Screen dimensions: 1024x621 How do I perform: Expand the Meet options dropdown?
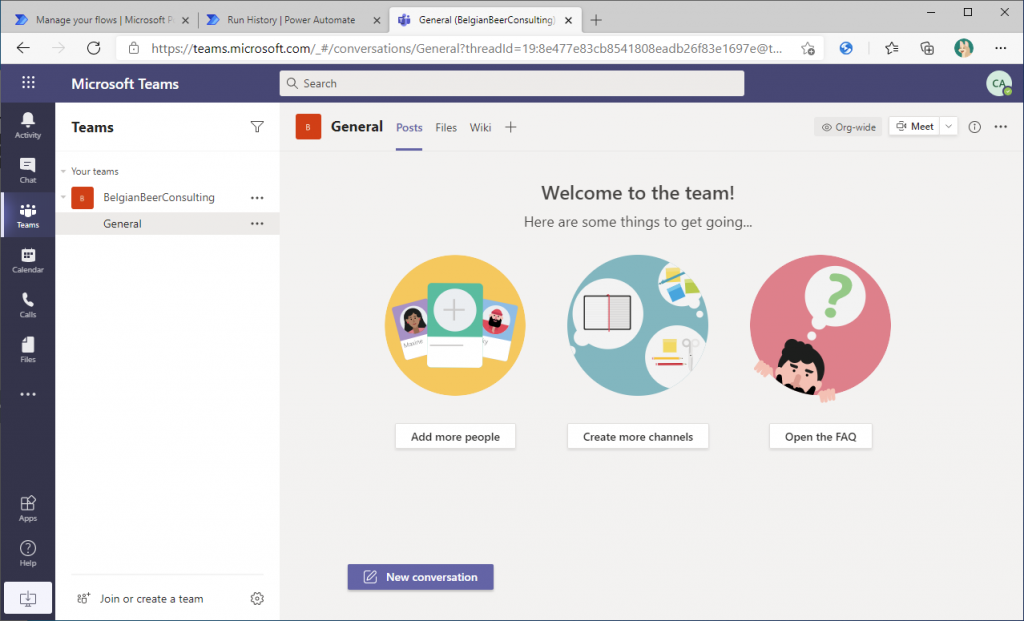tap(948, 127)
